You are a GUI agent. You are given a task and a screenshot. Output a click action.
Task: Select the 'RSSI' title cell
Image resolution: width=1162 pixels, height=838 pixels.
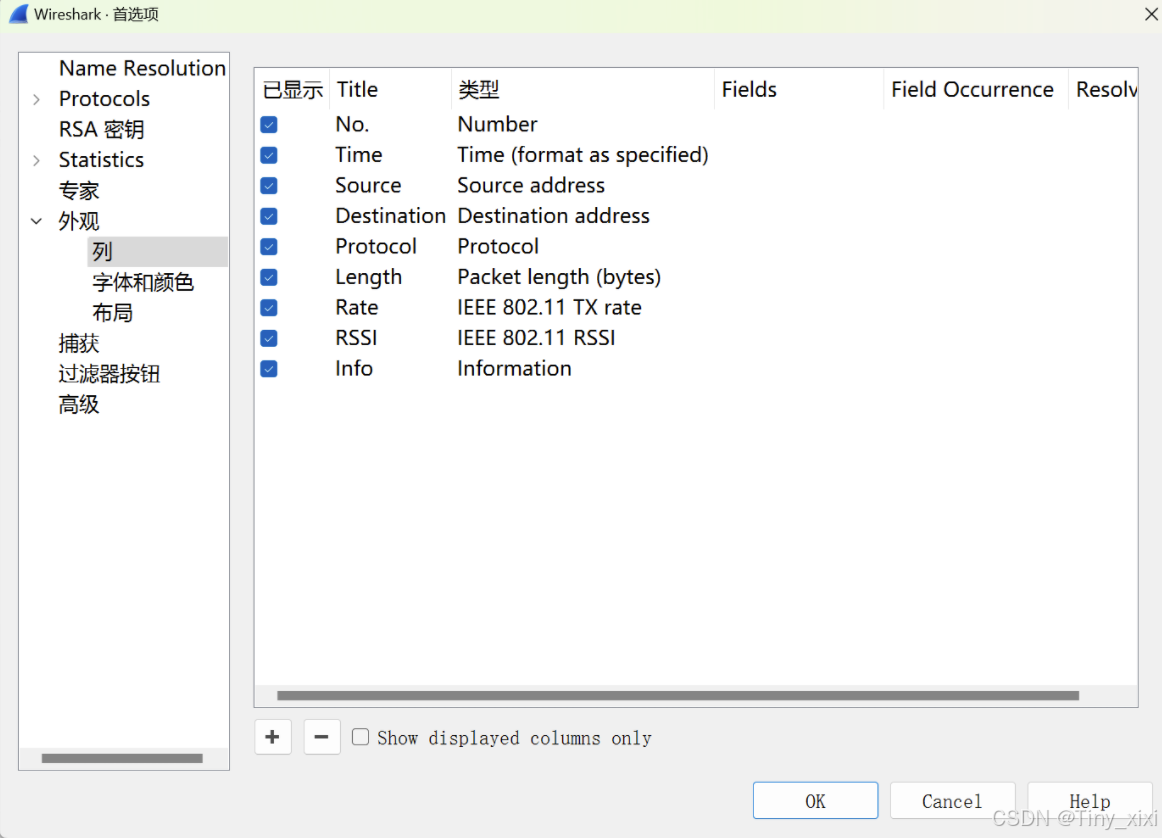pyautogui.click(x=356, y=339)
